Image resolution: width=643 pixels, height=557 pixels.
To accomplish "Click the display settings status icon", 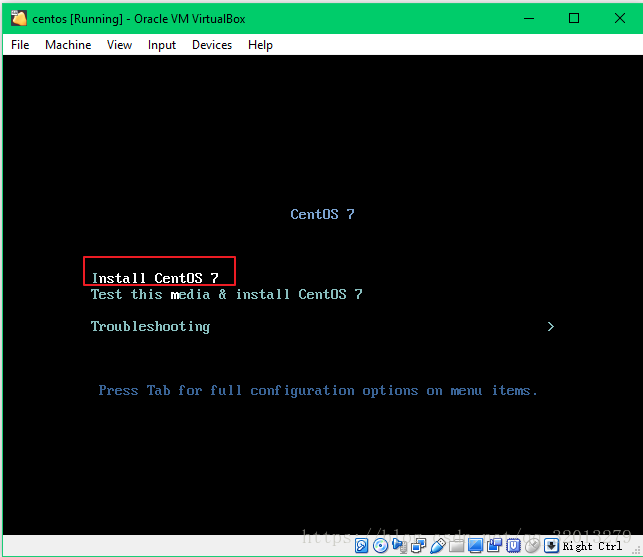I will tap(475, 546).
